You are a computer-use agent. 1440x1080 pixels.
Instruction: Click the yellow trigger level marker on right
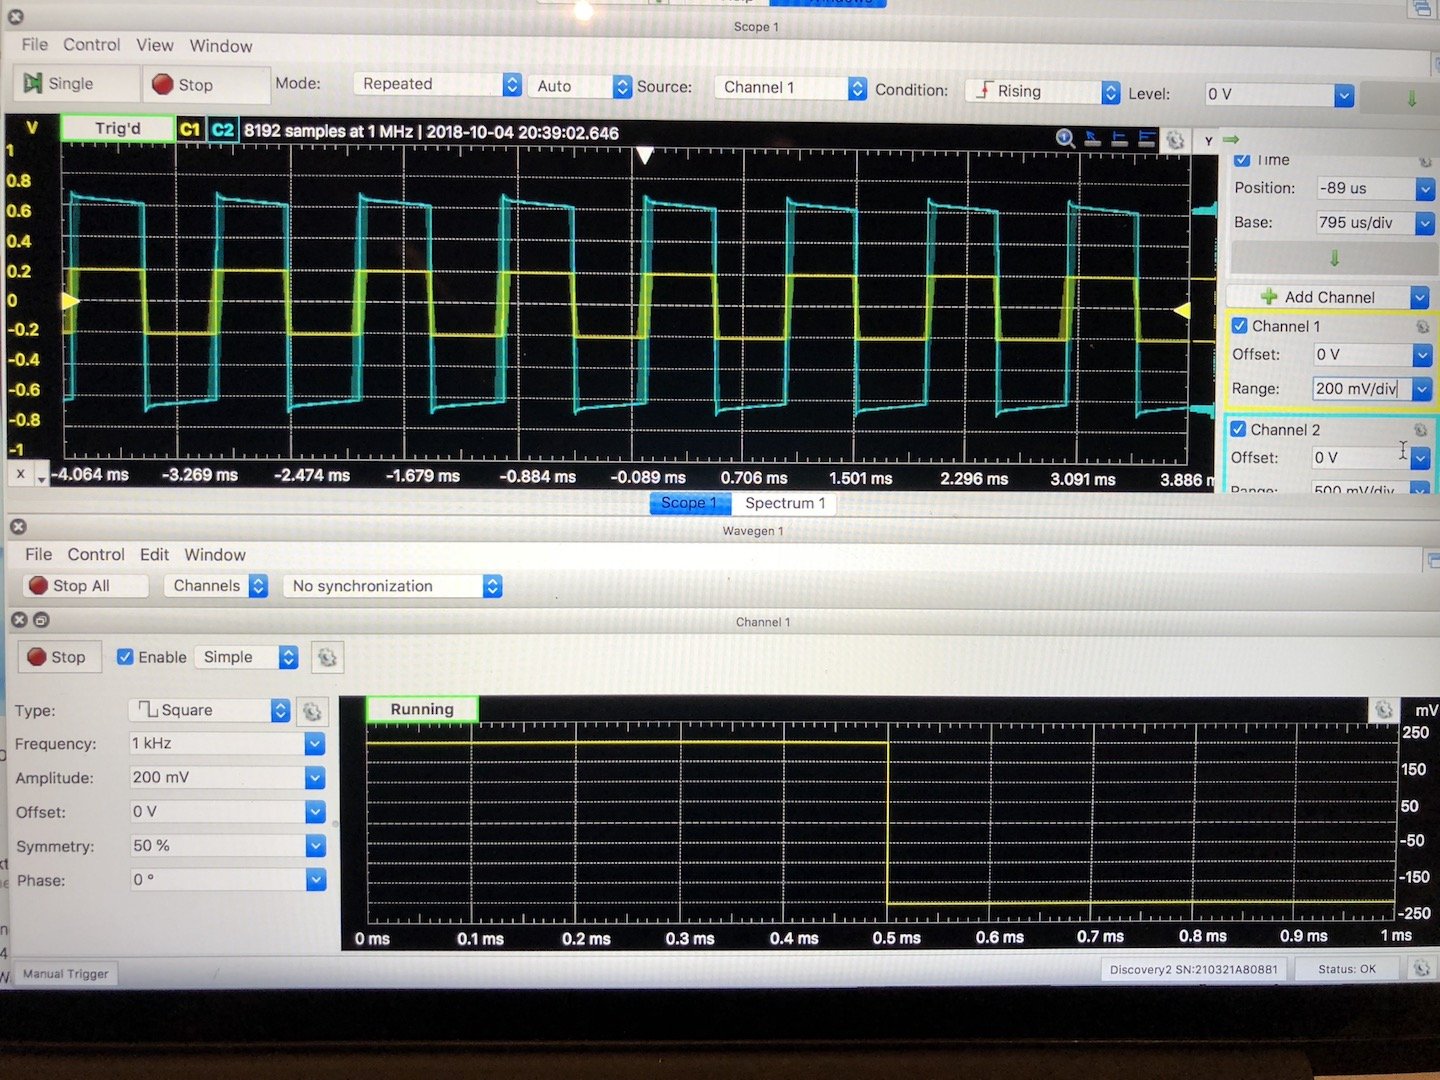pos(1182,311)
